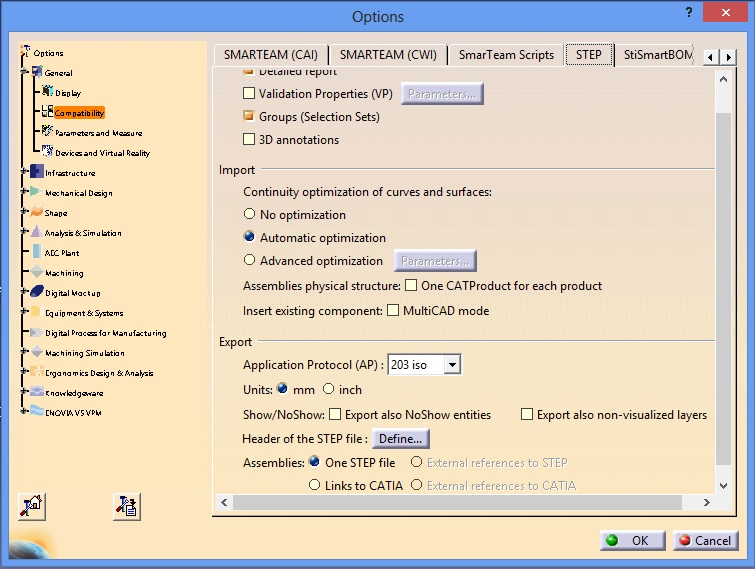755x569 pixels.
Task: Switch to the SMARTEAM (CWI) tab
Action: 388,54
